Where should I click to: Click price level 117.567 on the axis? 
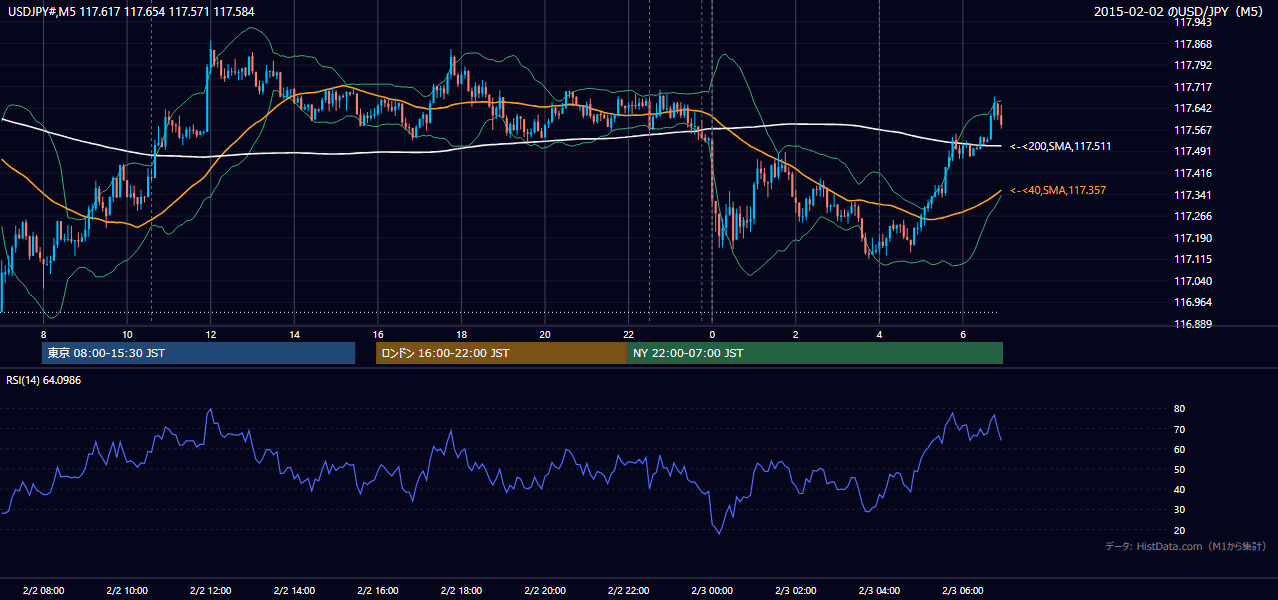point(1192,130)
